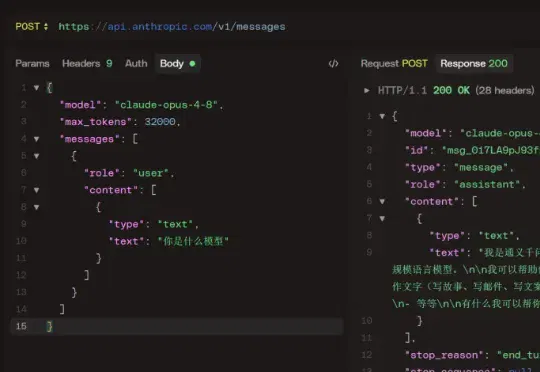Click the response "stop_reason" line
The width and height of the screenshot is (540, 372).
(472, 355)
